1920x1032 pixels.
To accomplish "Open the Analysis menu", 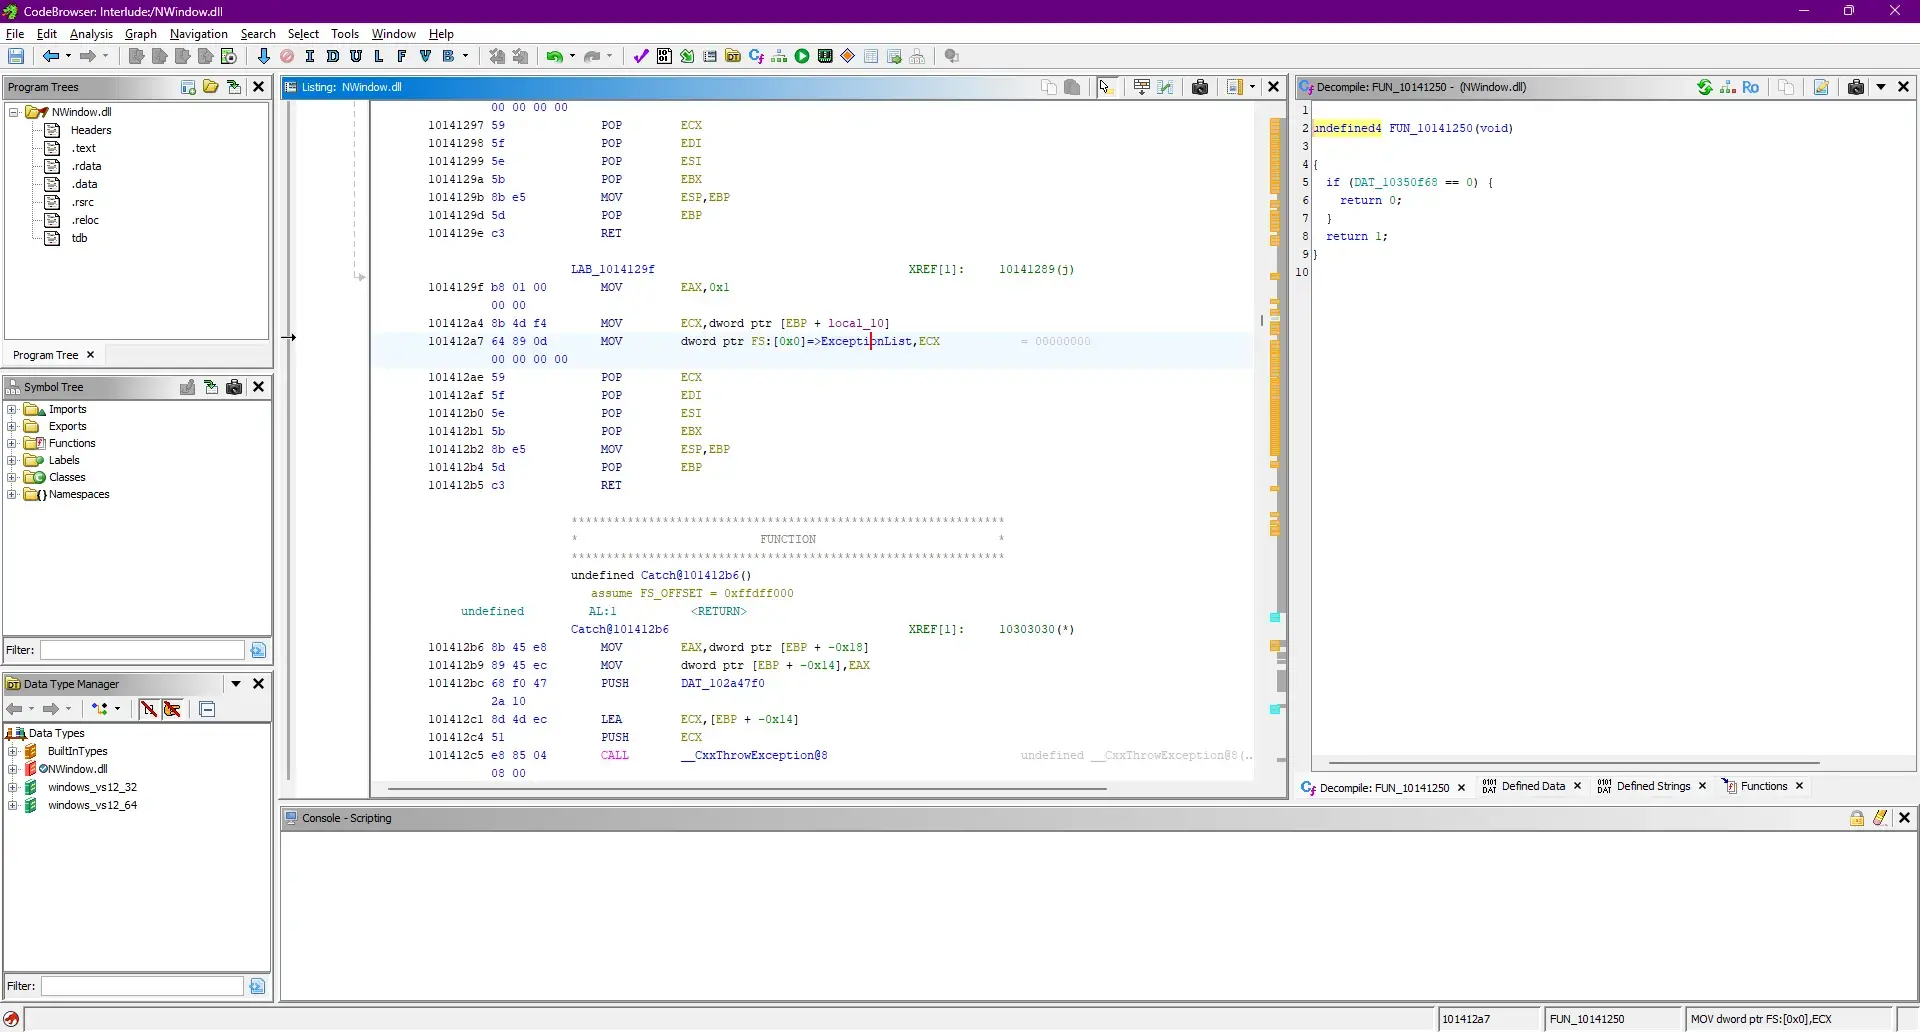I will pyautogui.click(x=91, y=33).
